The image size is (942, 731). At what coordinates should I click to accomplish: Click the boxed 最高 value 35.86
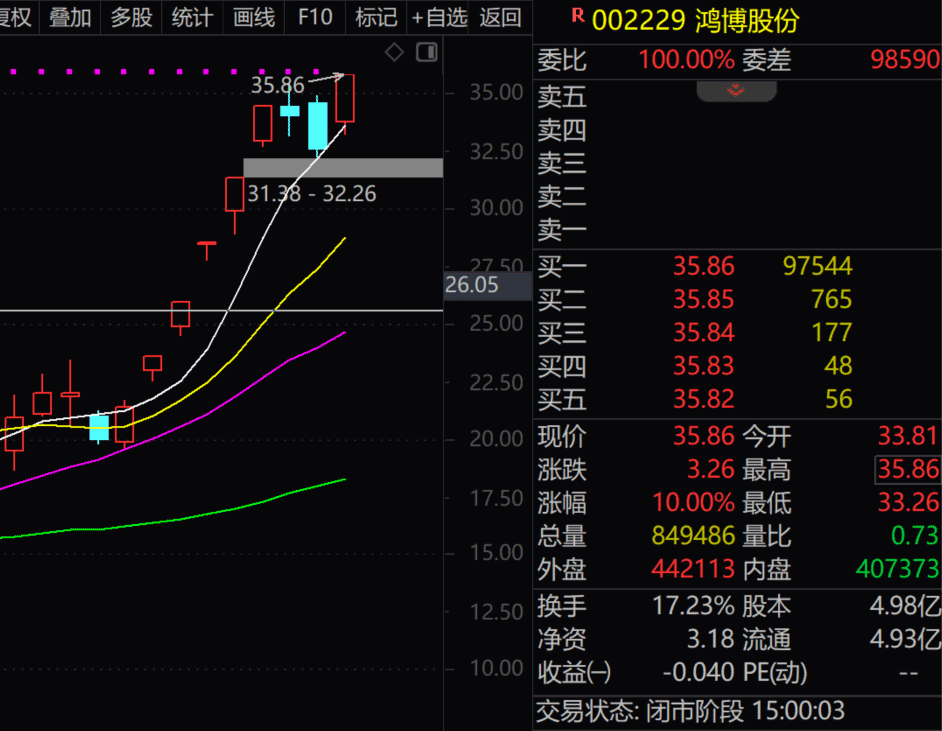907,469
